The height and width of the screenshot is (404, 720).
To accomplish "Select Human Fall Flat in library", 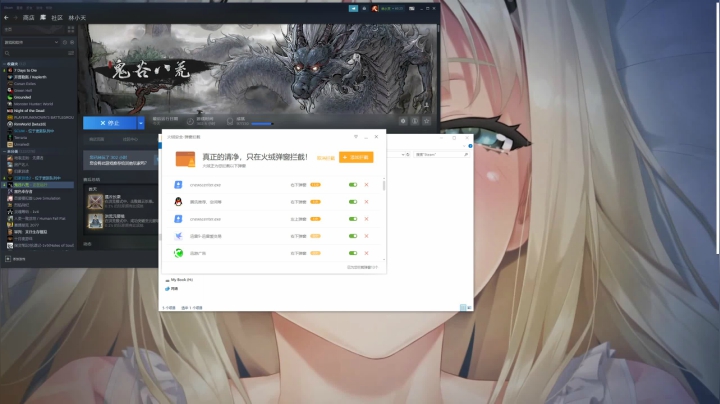I will tap(39, 219).
